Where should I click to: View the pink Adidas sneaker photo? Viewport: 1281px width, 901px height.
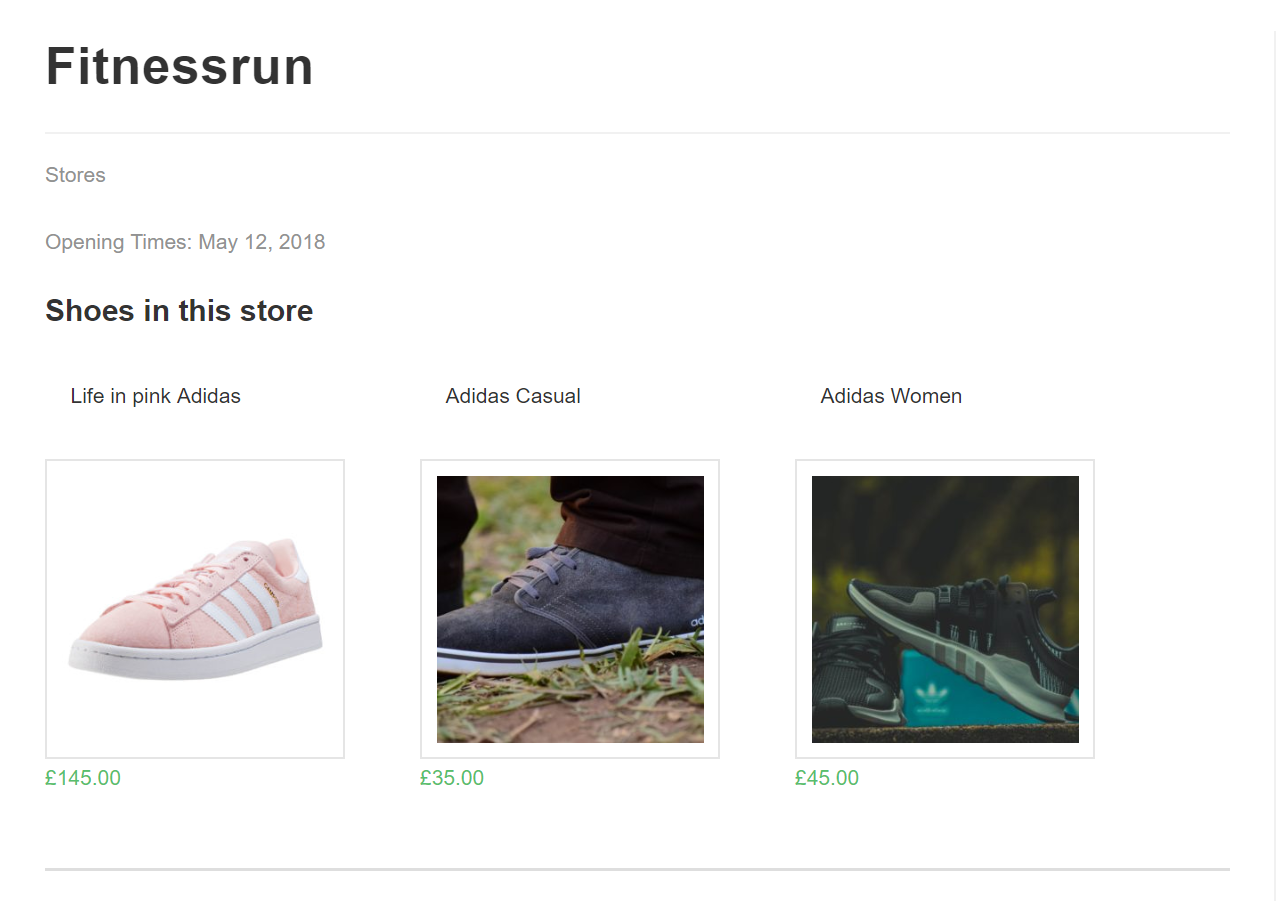point(195,609)
